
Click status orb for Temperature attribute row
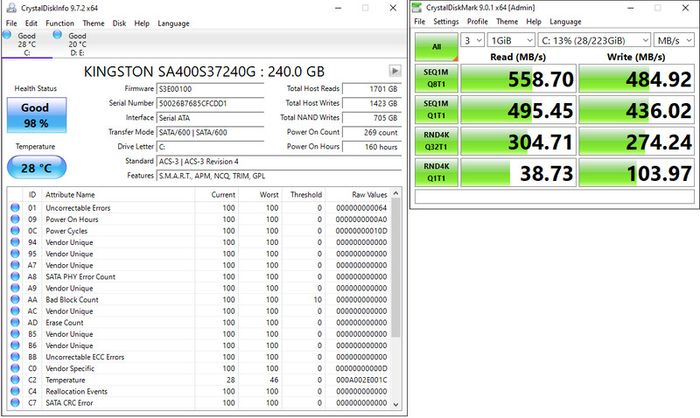15,380
